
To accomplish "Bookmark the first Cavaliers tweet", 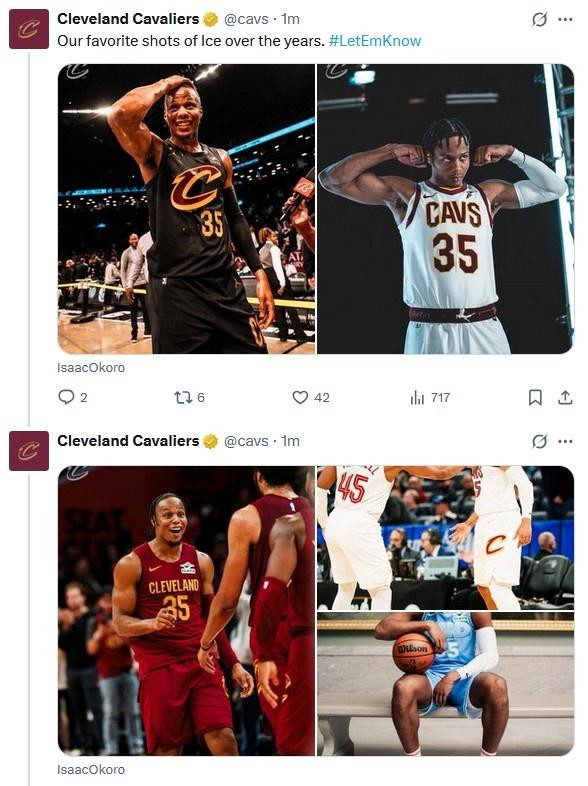I will (x=535, y=398).
